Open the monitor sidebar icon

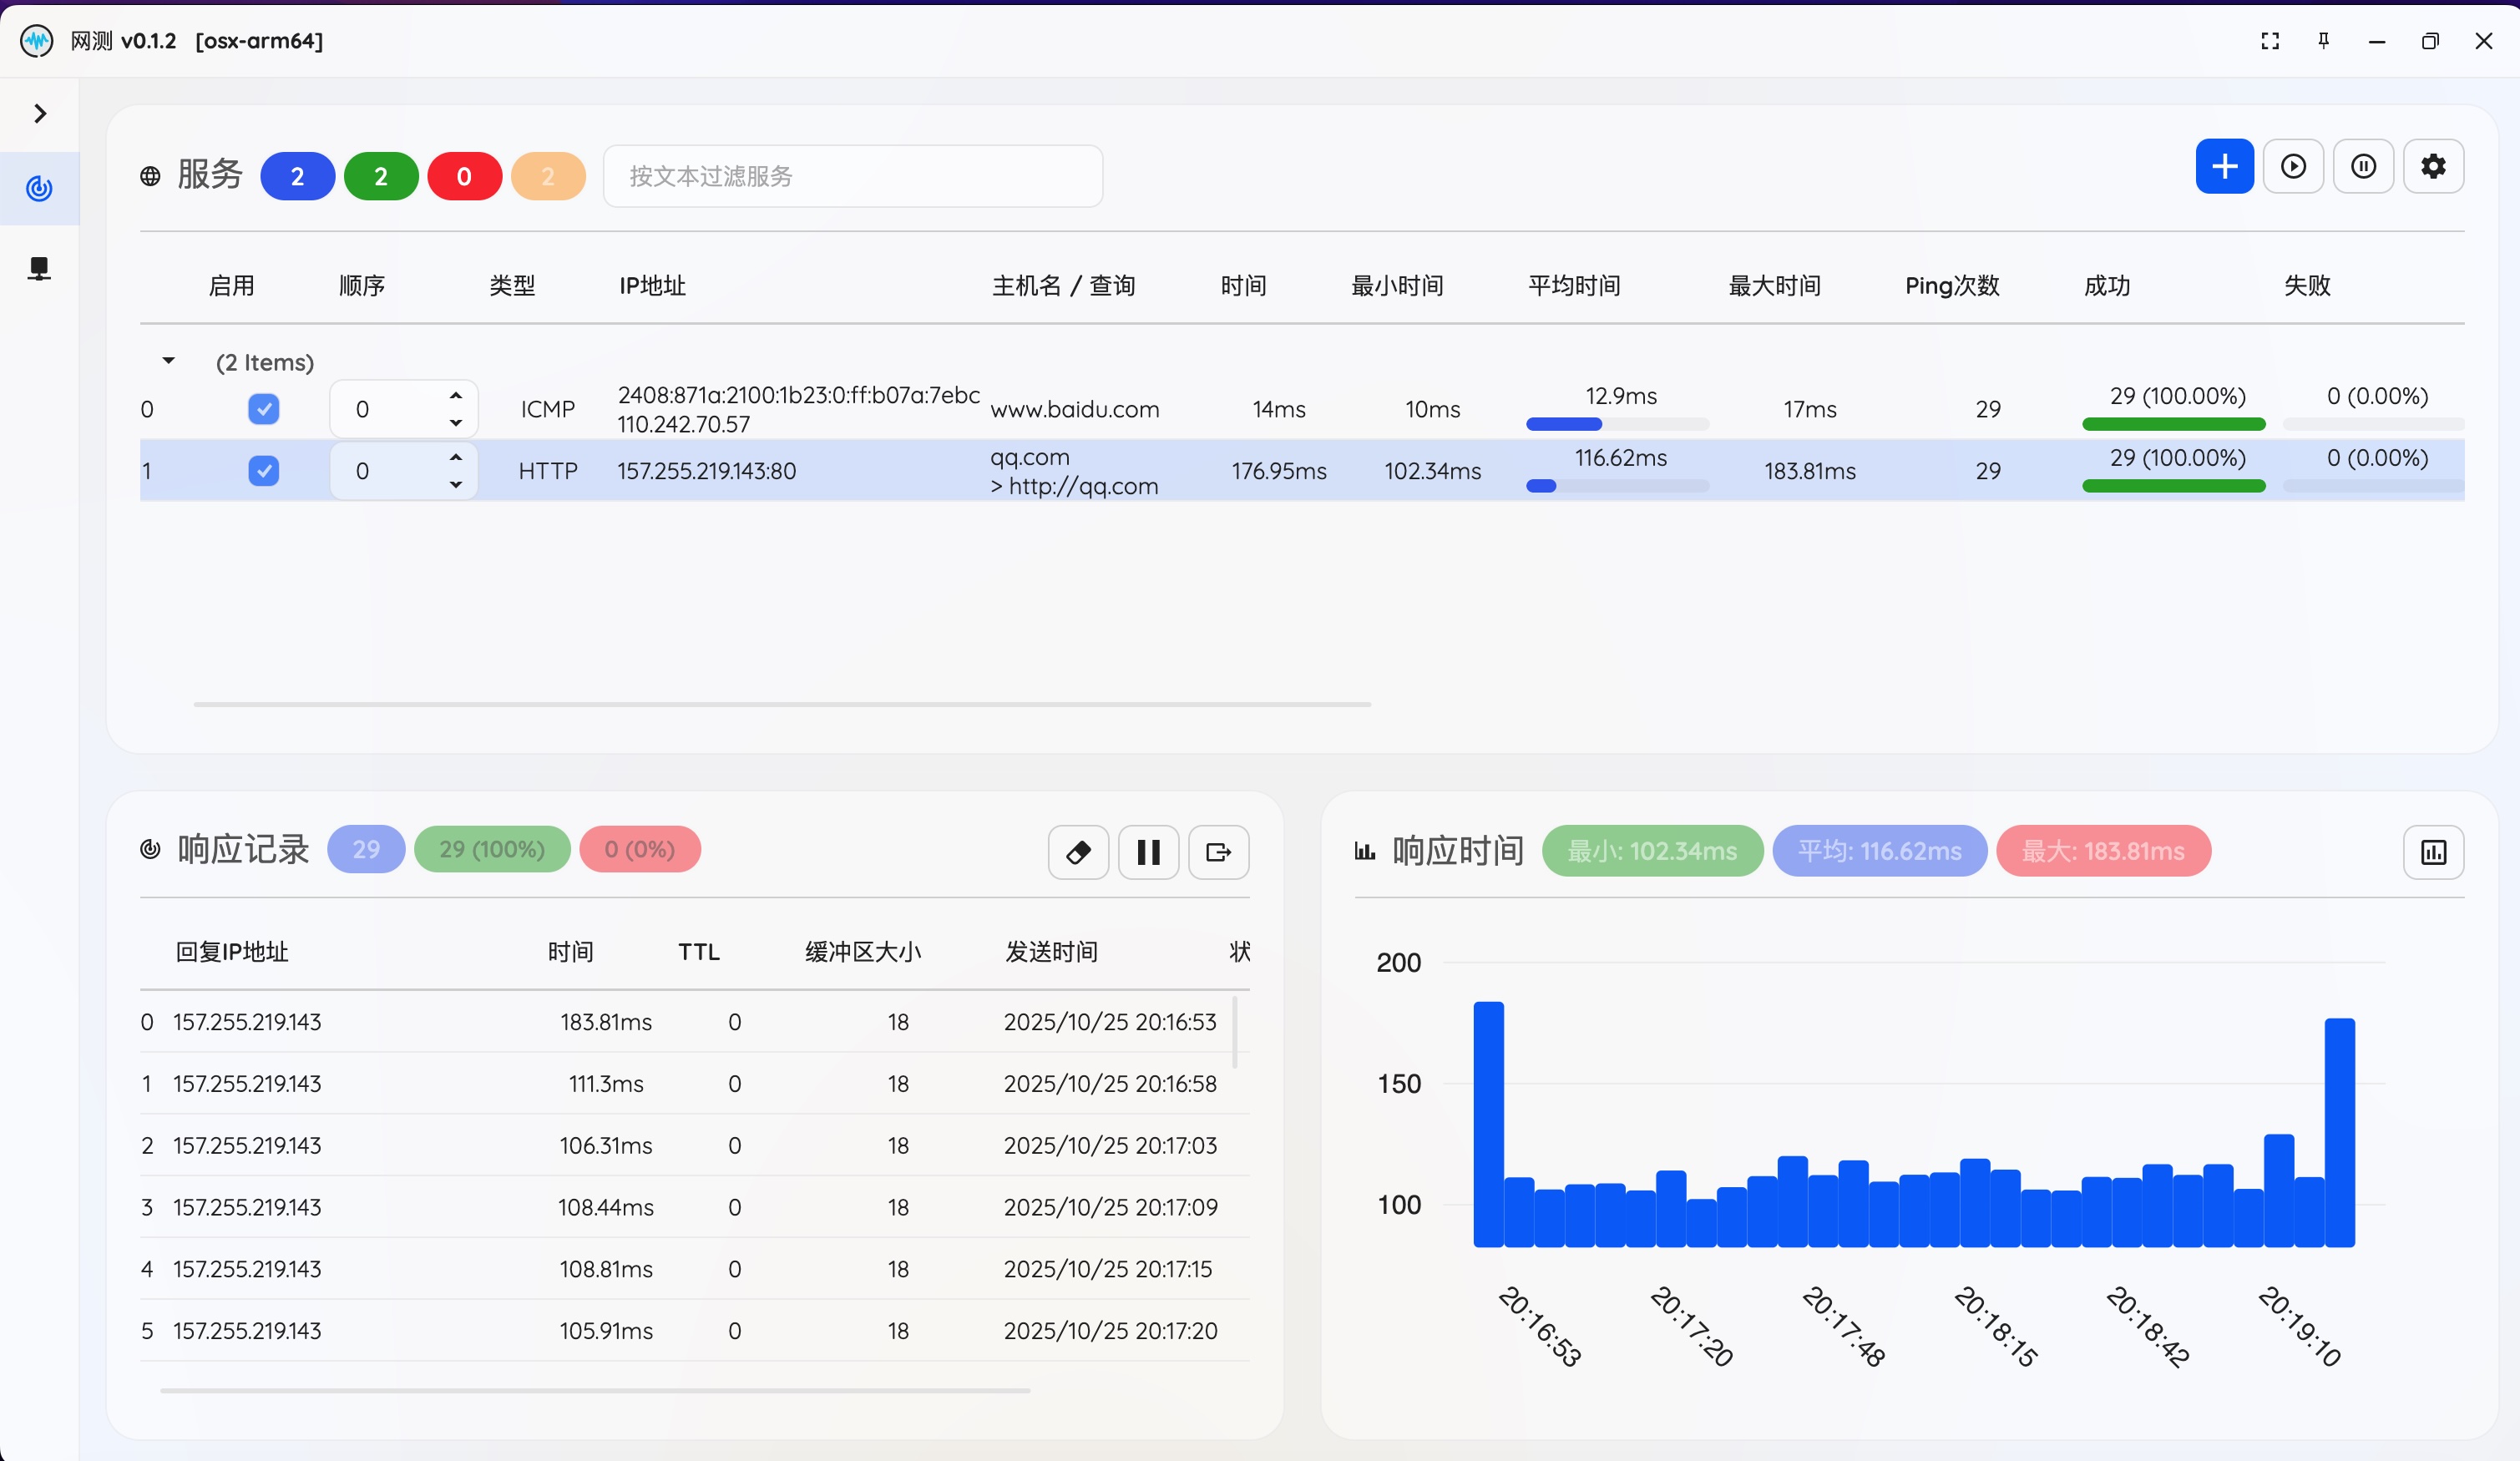[39, 268]
